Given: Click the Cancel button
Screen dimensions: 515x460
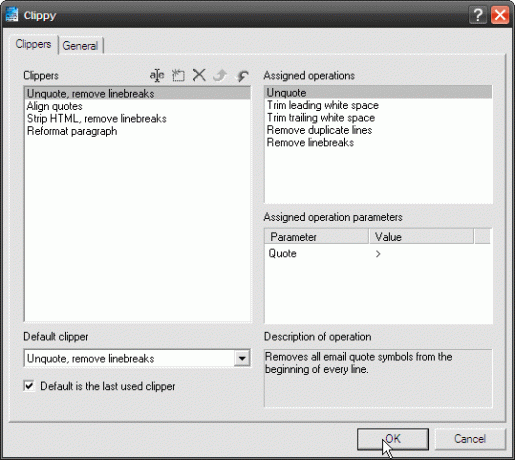Looking at the screenshot, I should [x=470, y=439].
